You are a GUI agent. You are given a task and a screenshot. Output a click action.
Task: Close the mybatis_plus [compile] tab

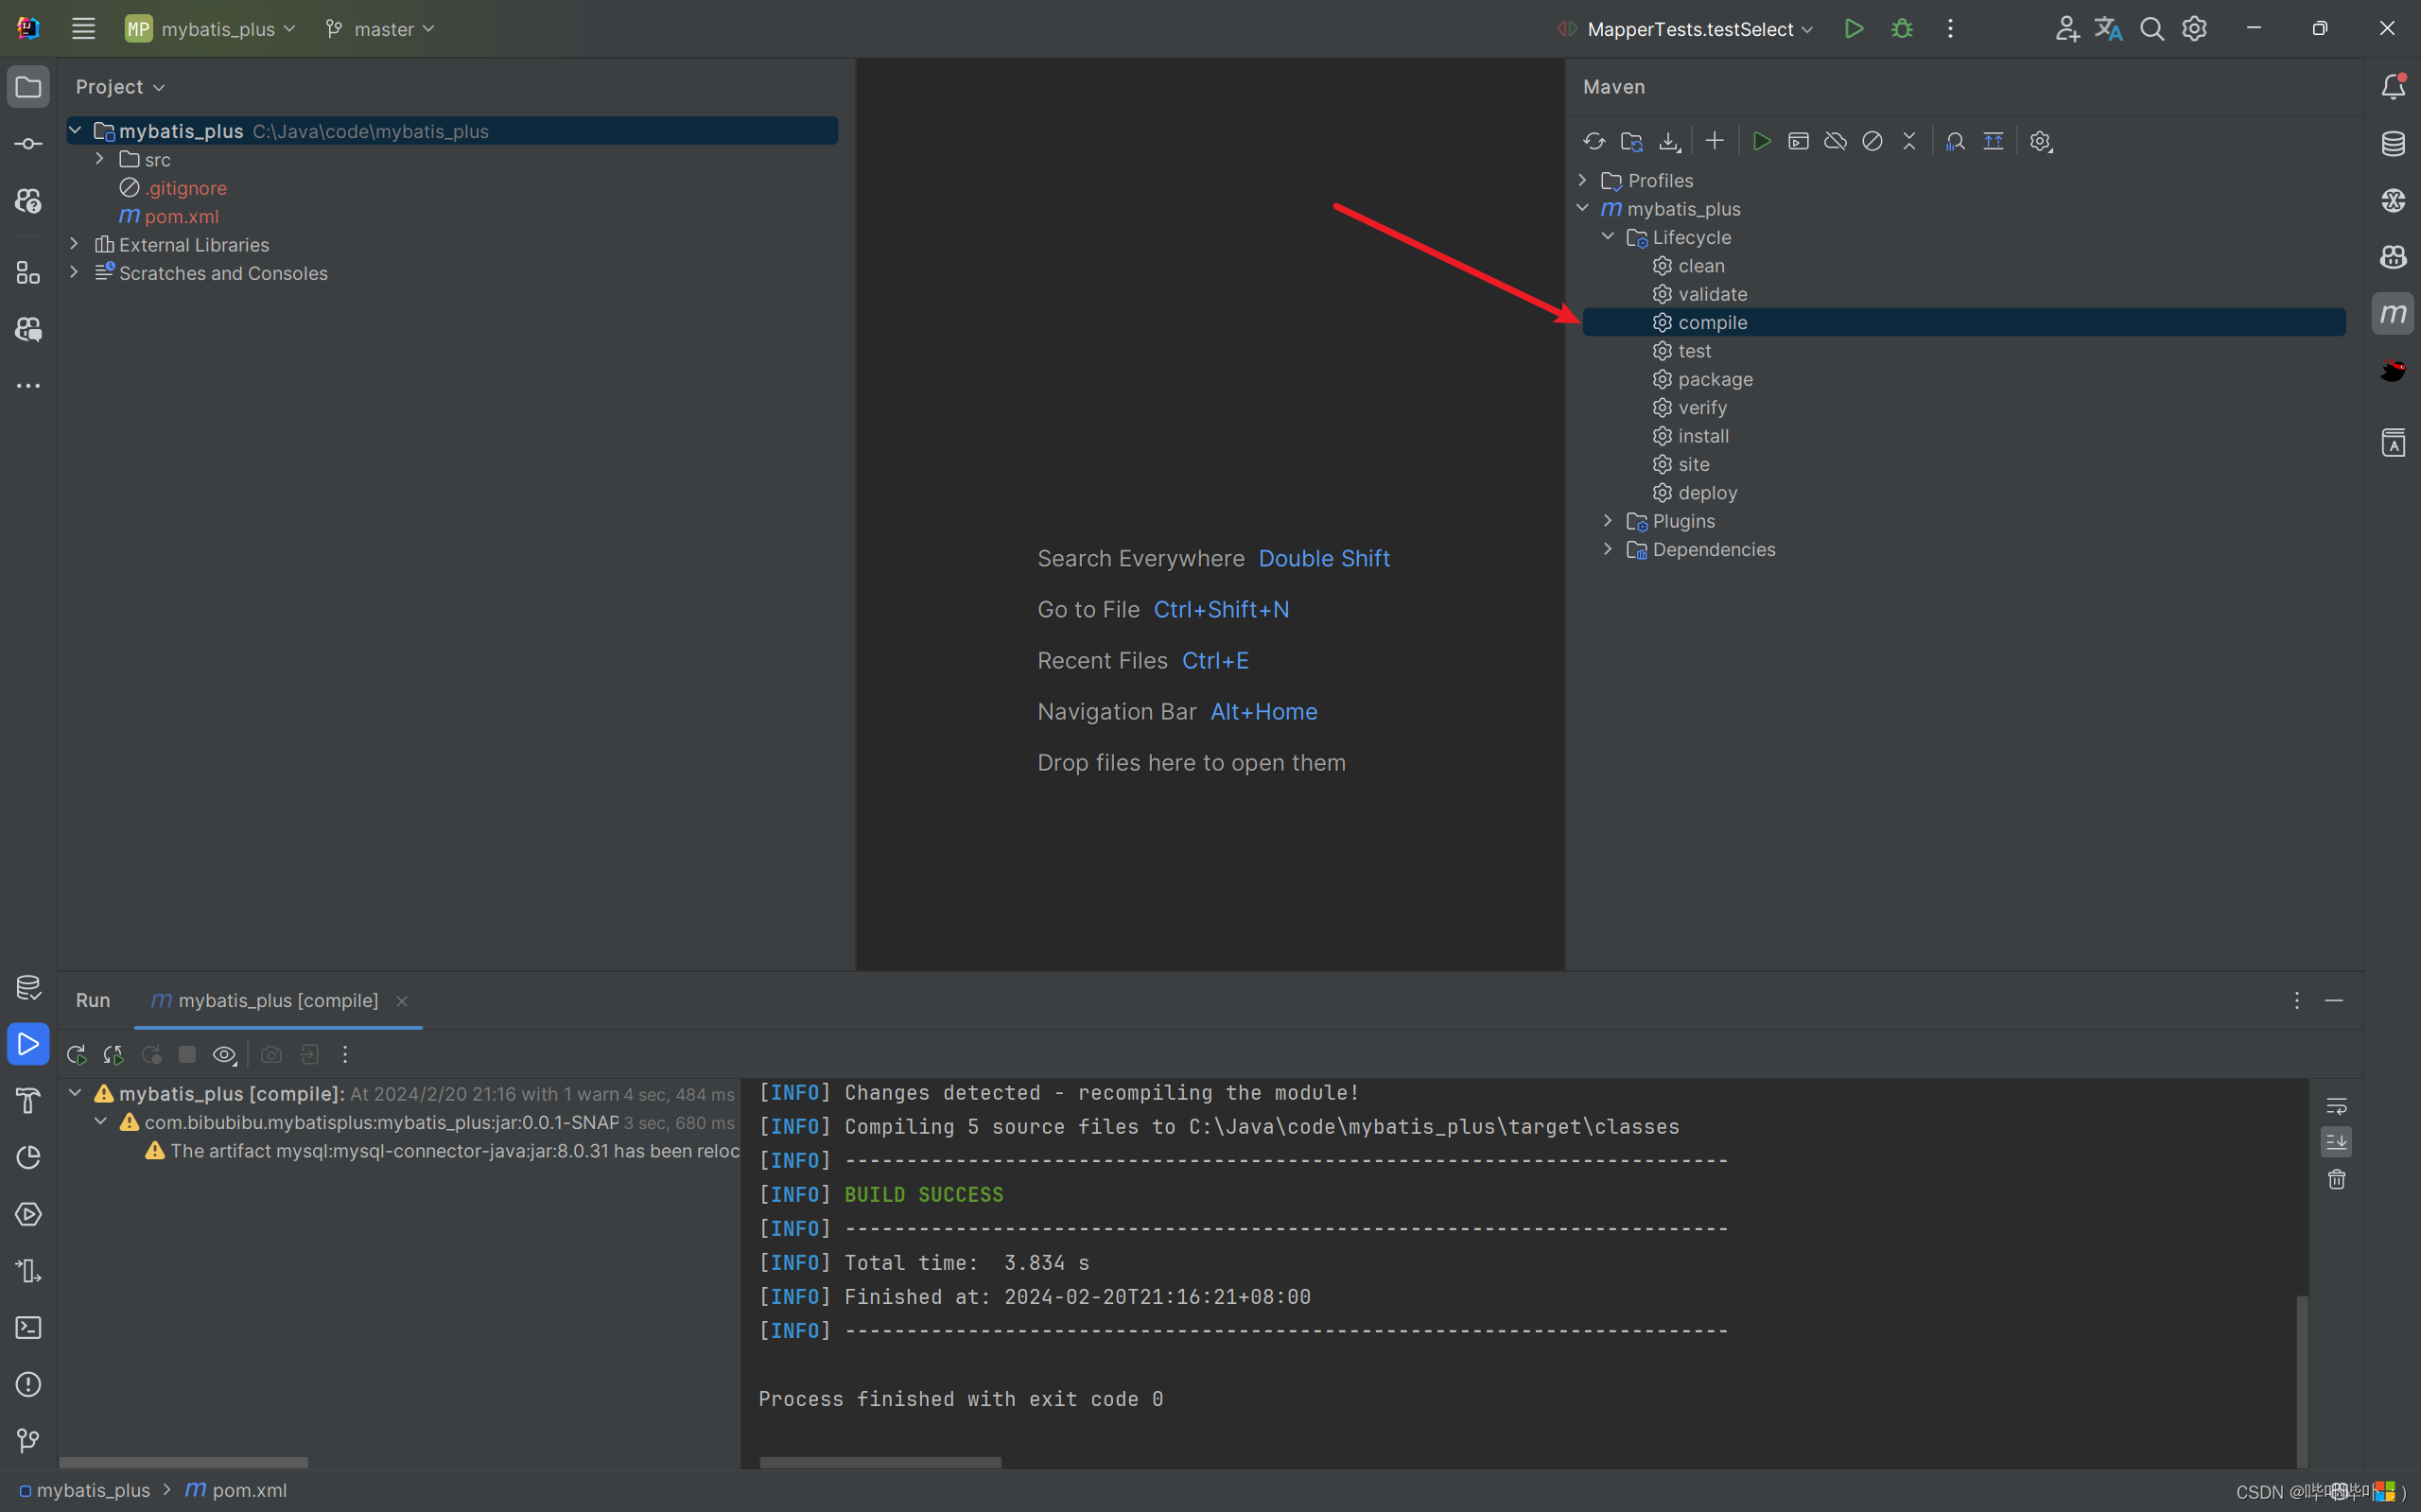tap(402, 1001)
